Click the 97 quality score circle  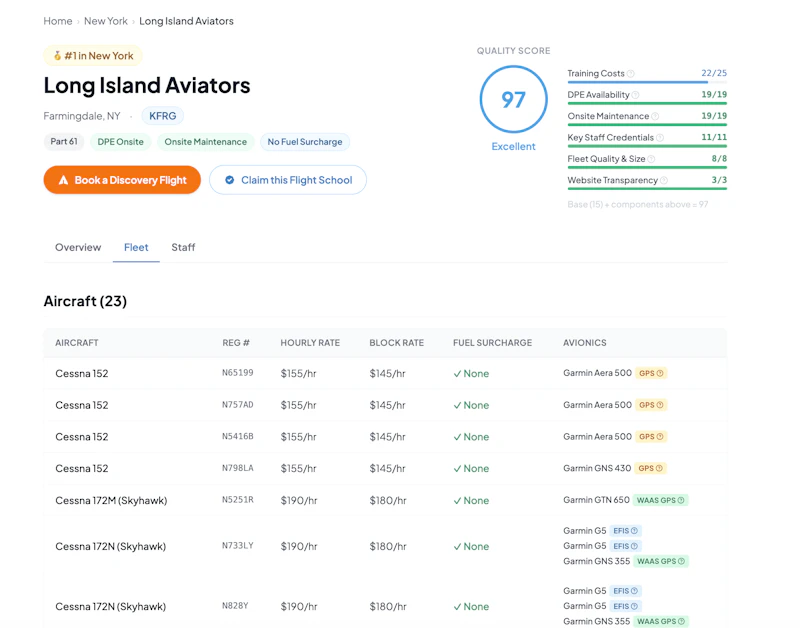click(x=513, y=99)
